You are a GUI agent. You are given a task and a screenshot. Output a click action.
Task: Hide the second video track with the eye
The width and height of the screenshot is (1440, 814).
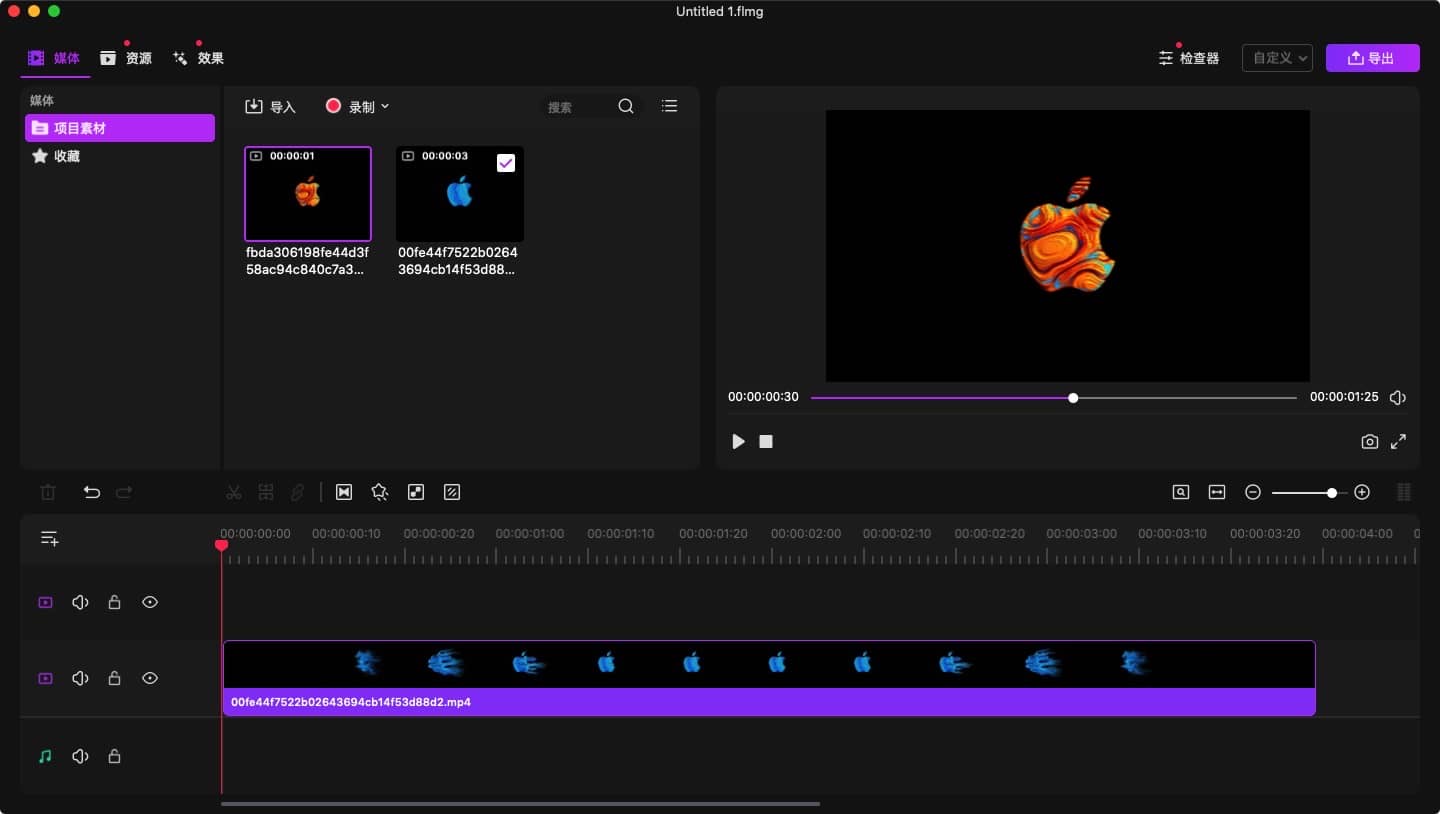click(150, 678)
